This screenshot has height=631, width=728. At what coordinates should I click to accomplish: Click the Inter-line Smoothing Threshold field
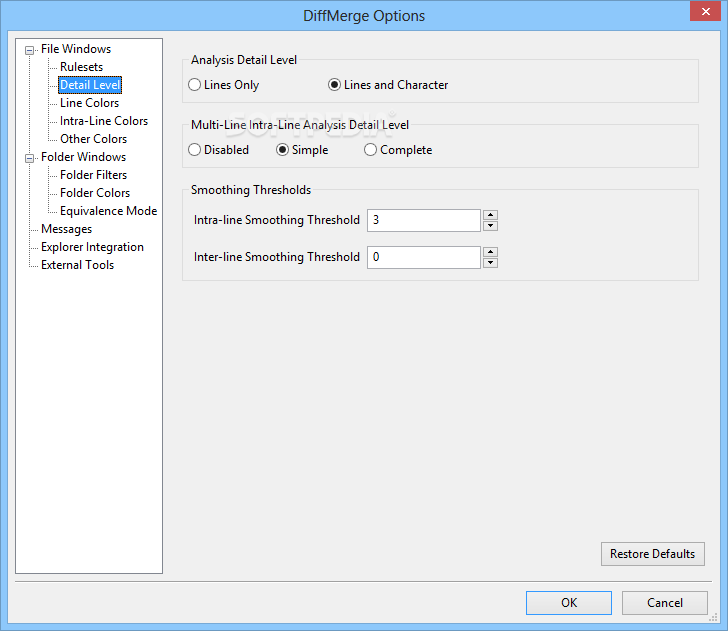[423, 257]
